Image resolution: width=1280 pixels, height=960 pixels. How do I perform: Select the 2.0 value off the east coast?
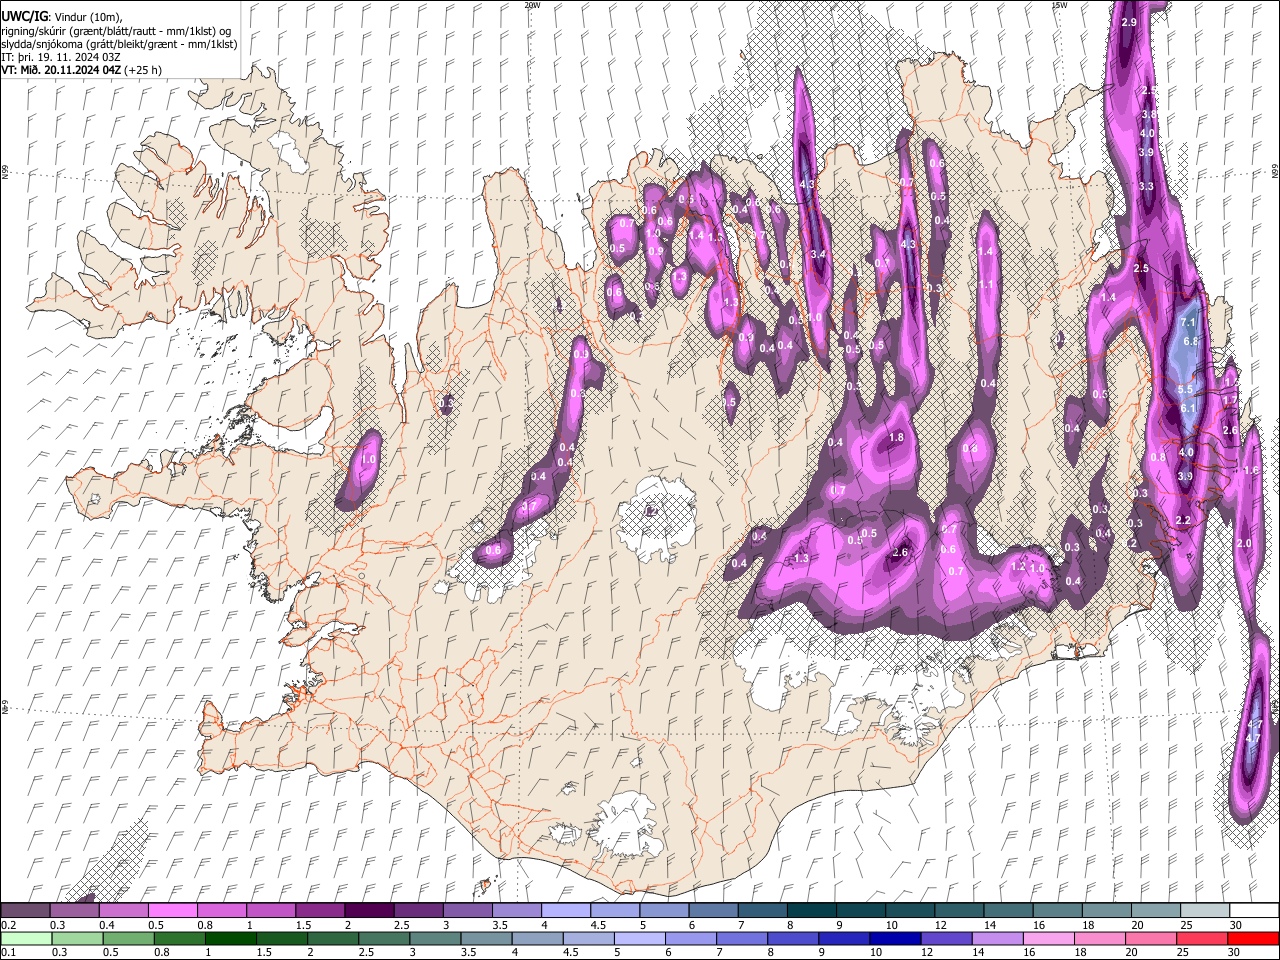pos(1245,543)
